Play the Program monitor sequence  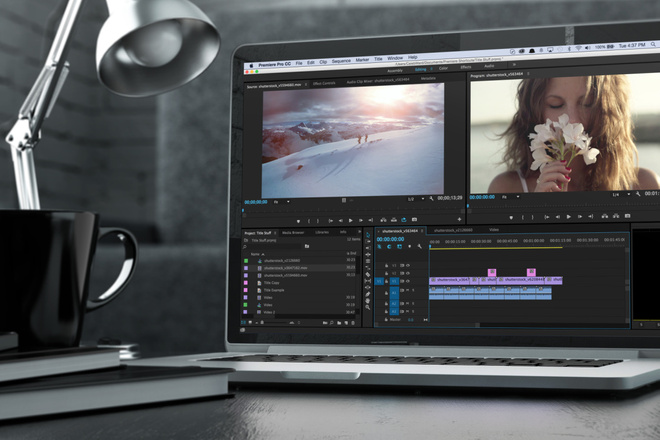pos(569,217)
